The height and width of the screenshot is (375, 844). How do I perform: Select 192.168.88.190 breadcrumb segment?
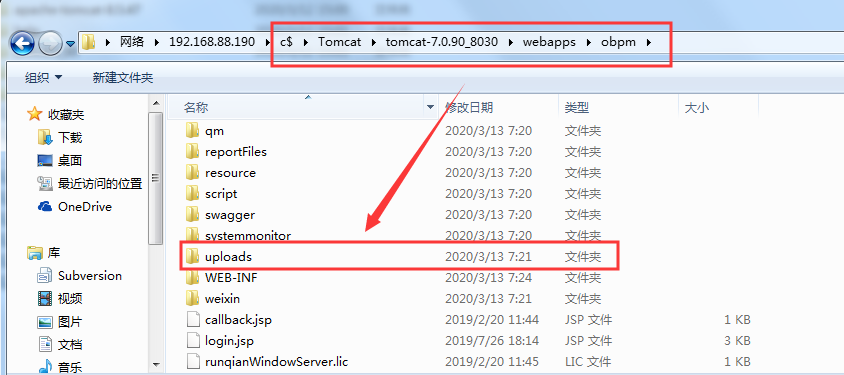[212, 42]
